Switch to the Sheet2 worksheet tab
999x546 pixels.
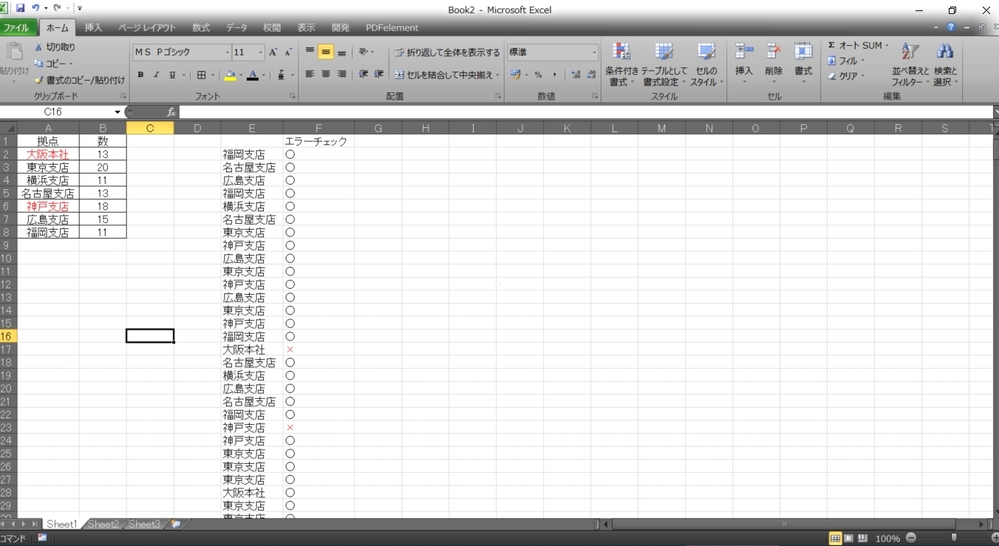click(x=102, y=524)
